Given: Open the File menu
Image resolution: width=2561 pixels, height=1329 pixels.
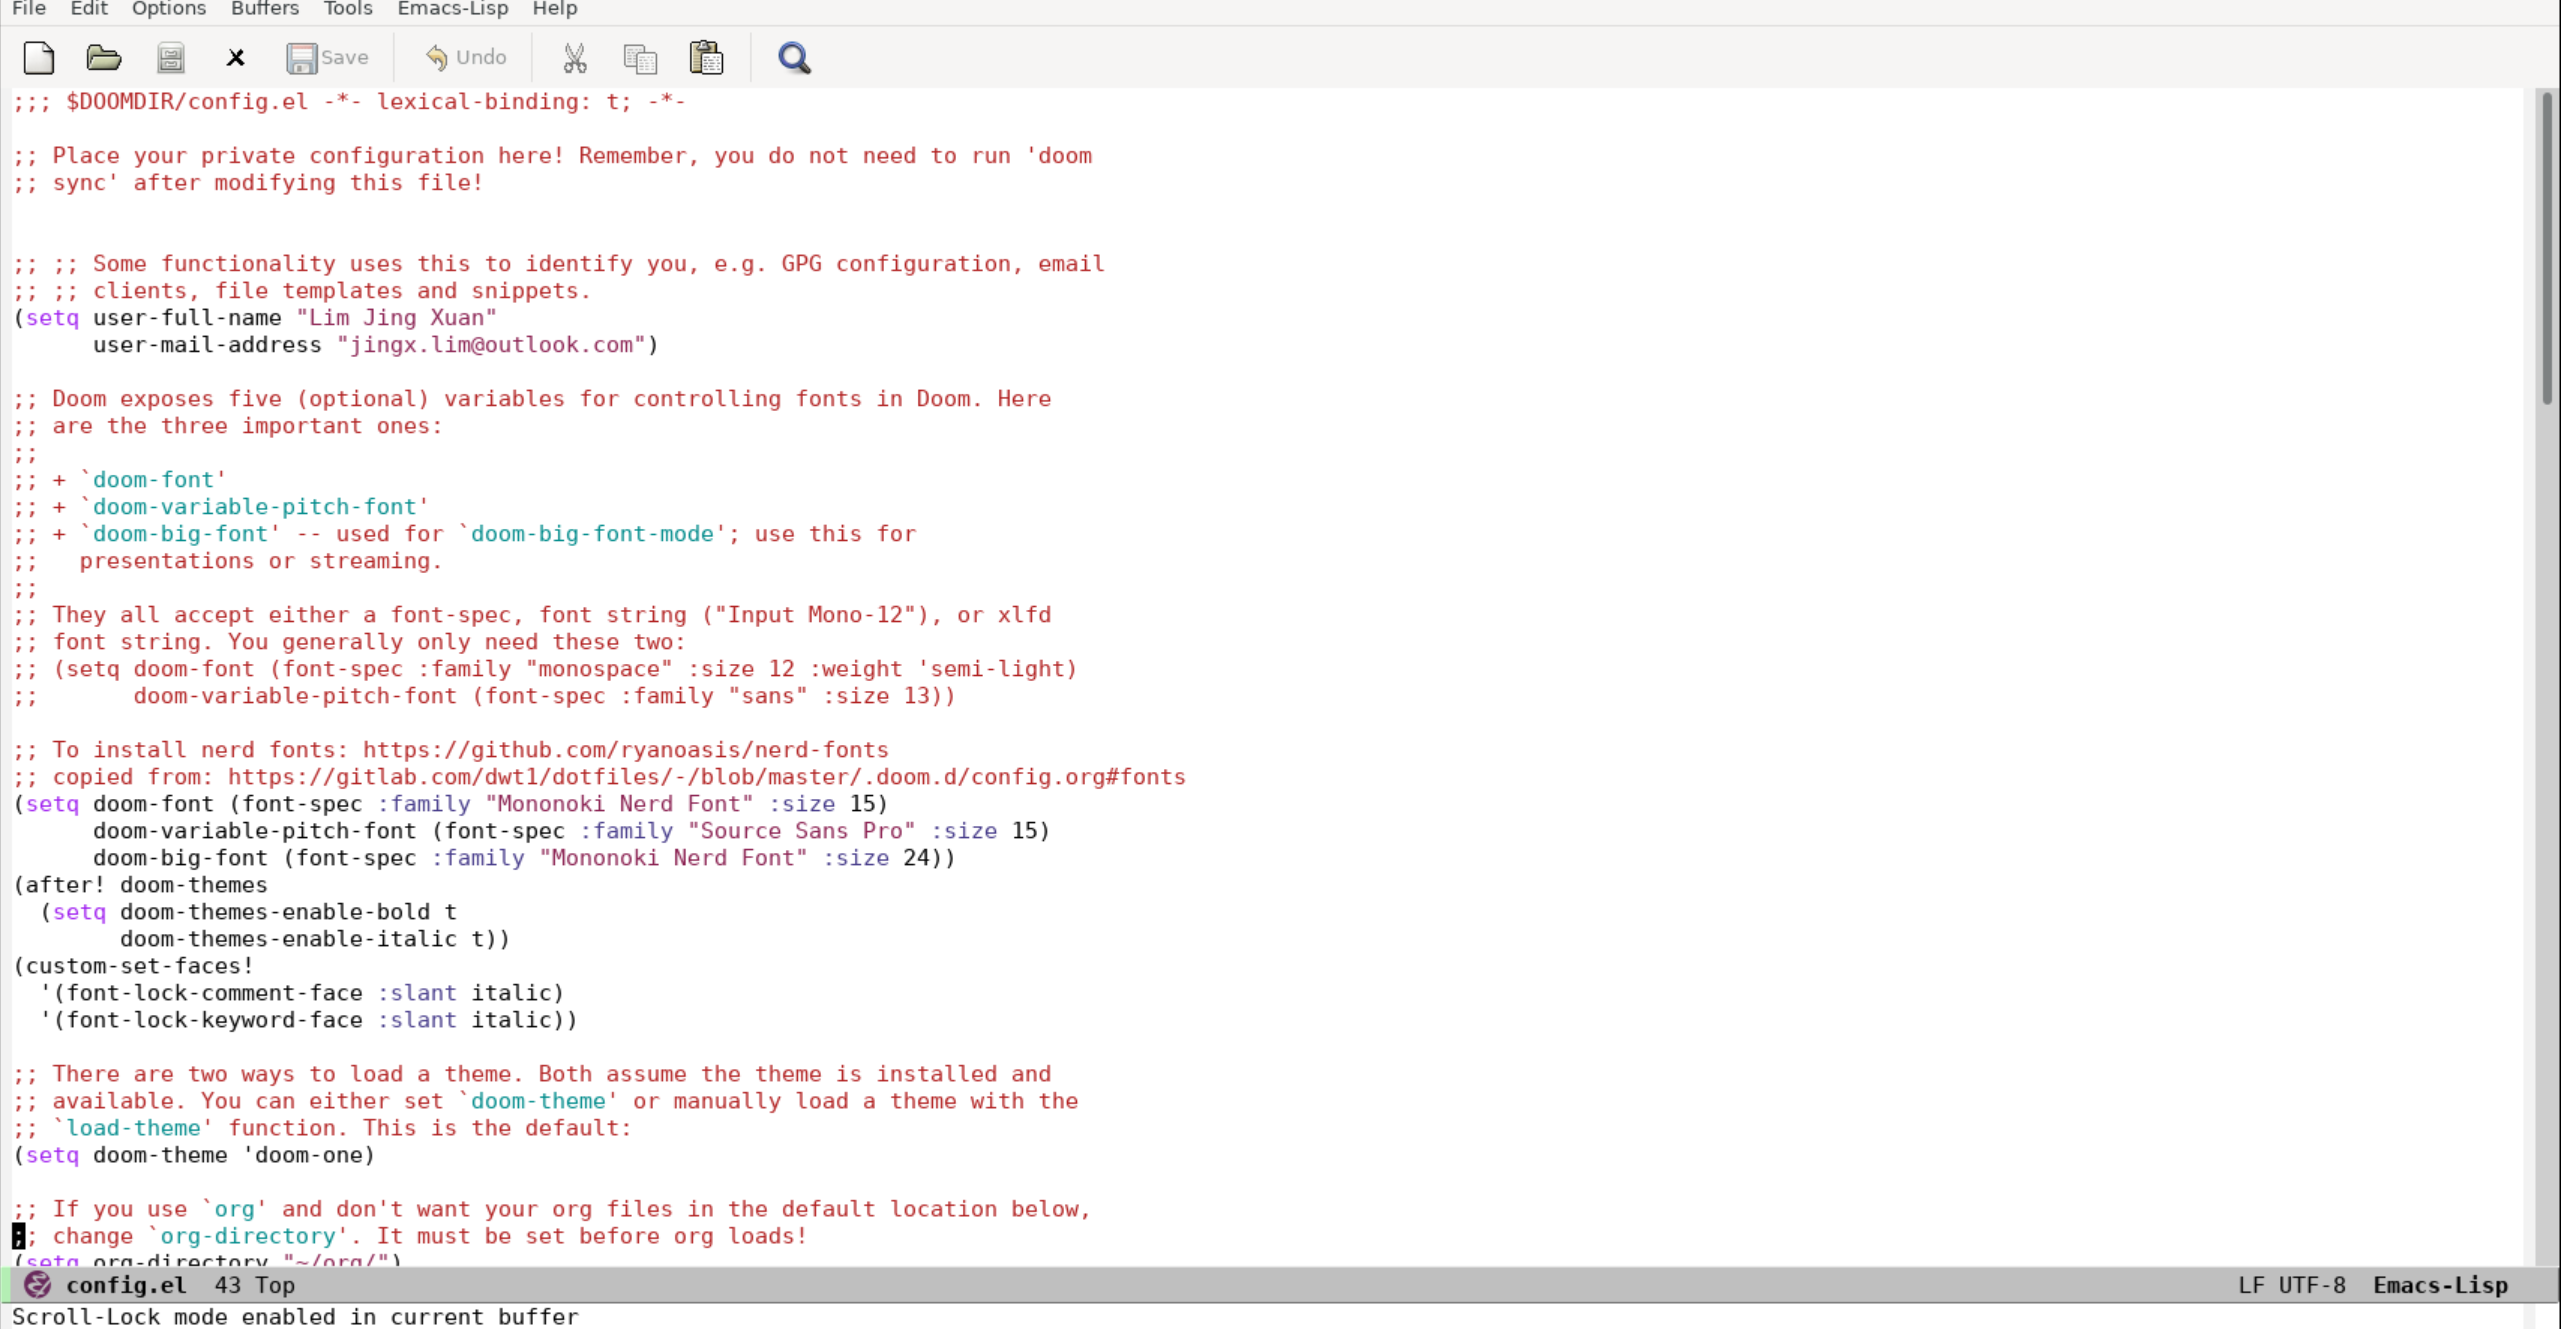Looking at the screenshot, I should pos(28,9).
